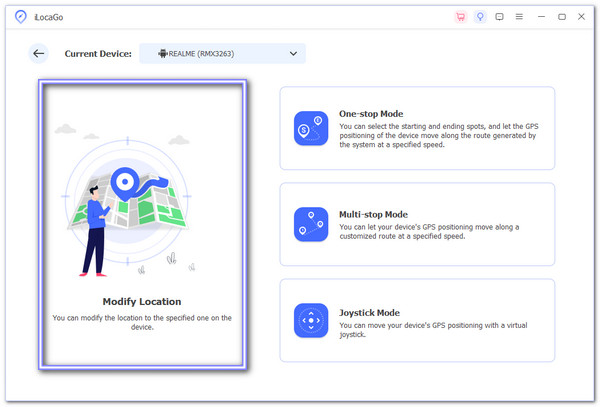Click the key registration icon in the title bar
This screenshot has width=600, height=407.
click(480, 17)
